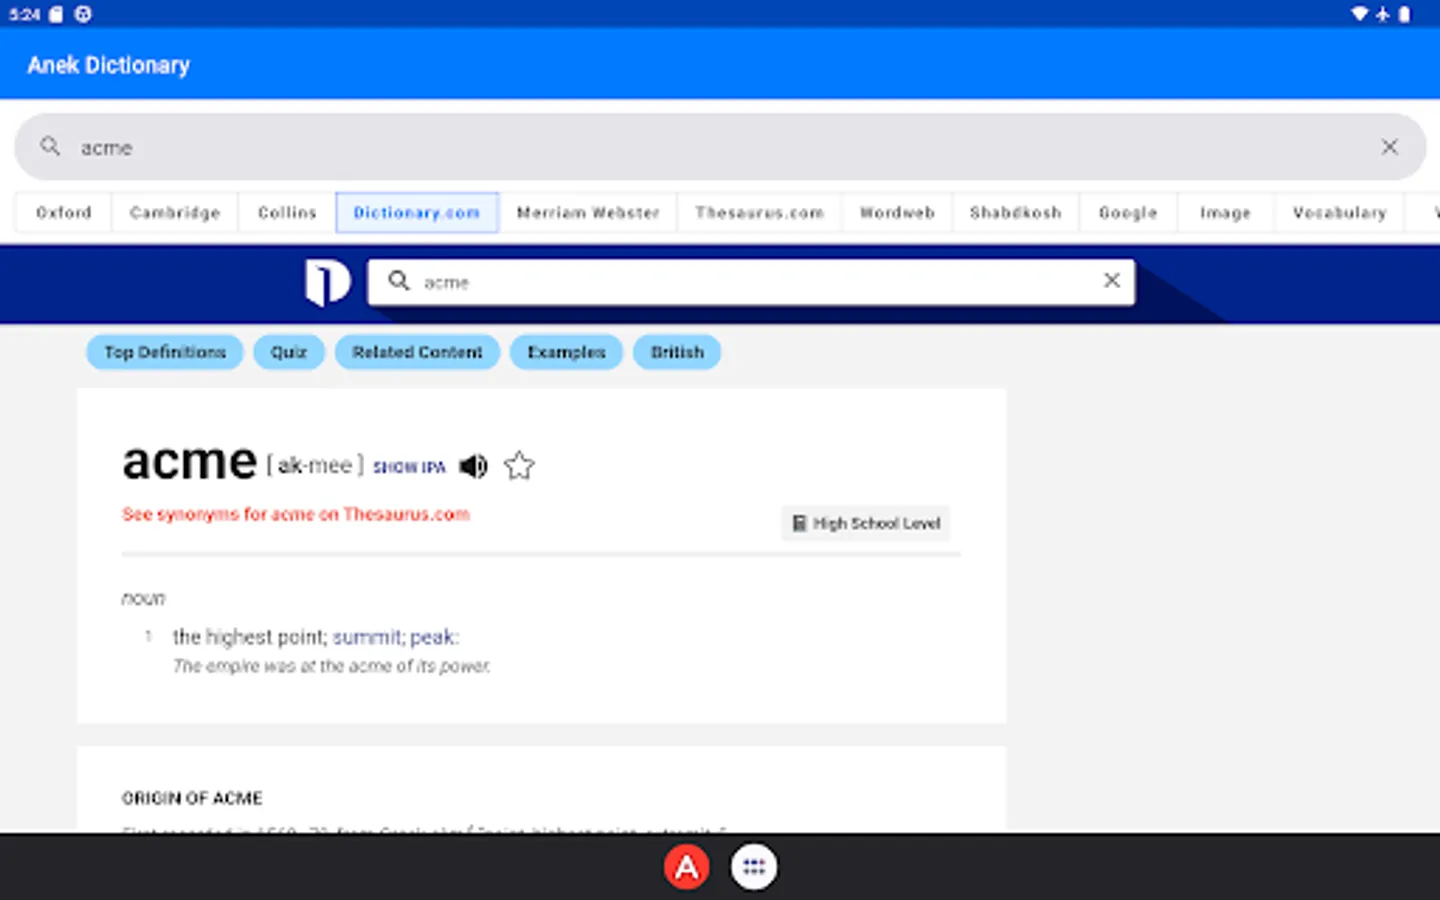Click the noun part-of-speech label
This screenshot has height=900, width=1440.
pyautogui.click(x=143, y=598)
